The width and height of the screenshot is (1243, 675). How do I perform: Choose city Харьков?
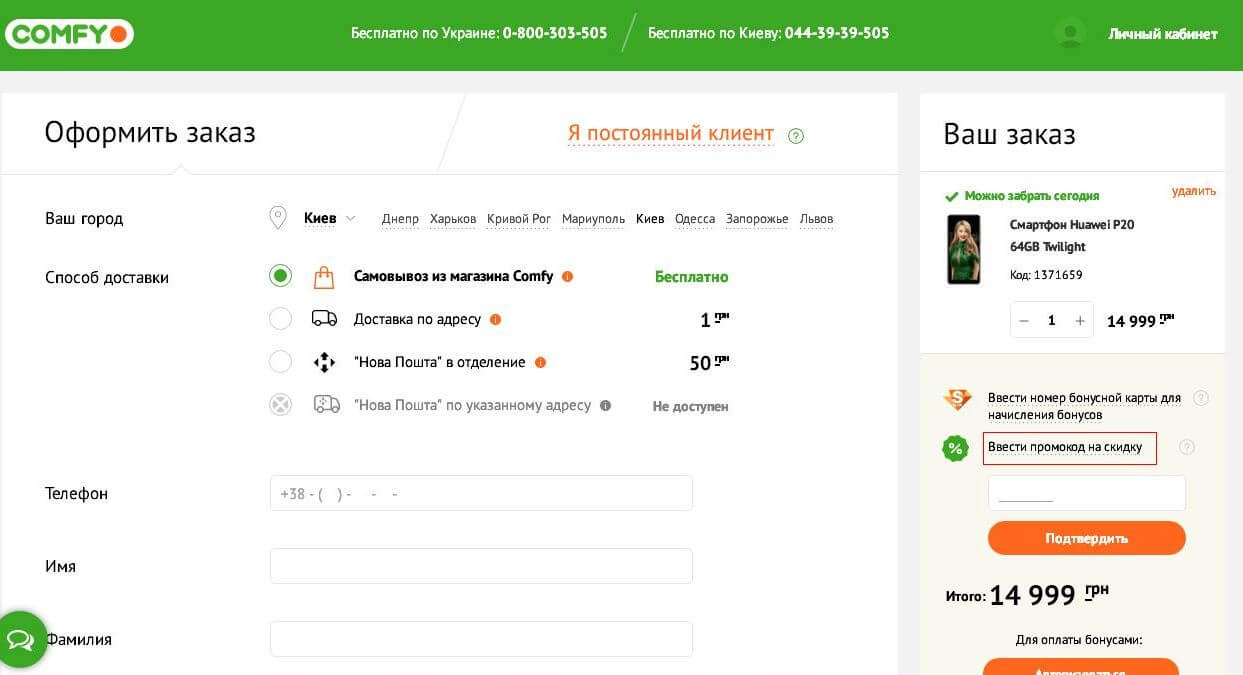(453, 219)
